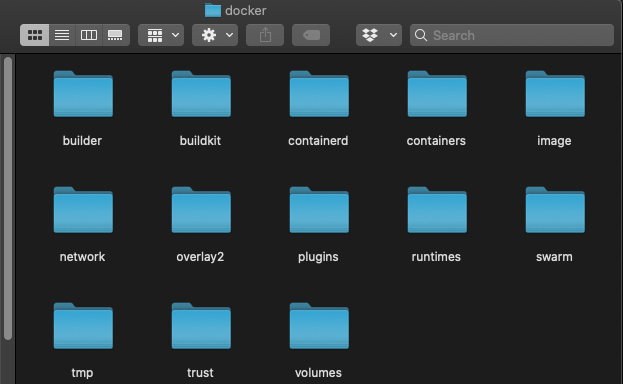Click the 'buildkit' name label
Image resolution: width=623 pixels, height=384 pixels.
[200, 141]
